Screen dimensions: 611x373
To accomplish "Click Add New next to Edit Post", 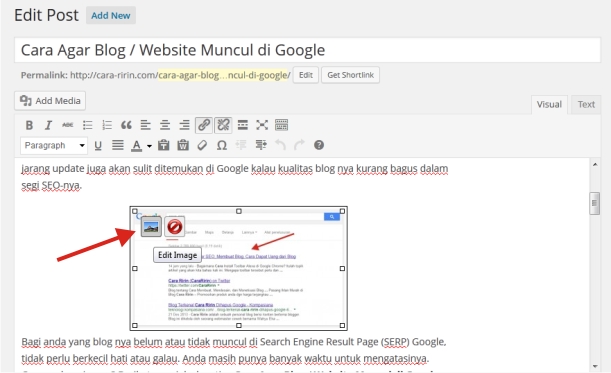I will [111, 16].
